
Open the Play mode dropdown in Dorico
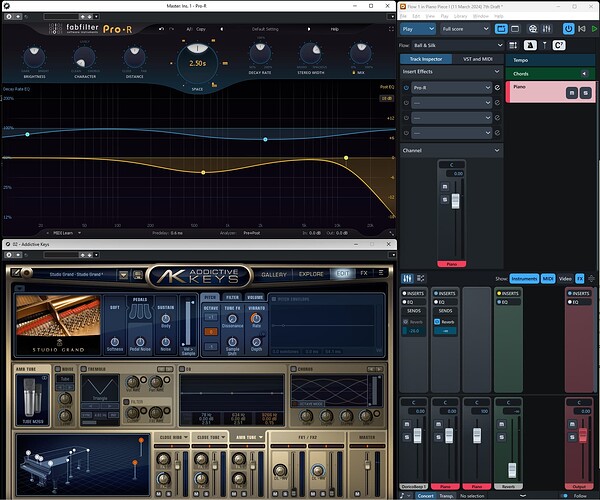(418, 29)
